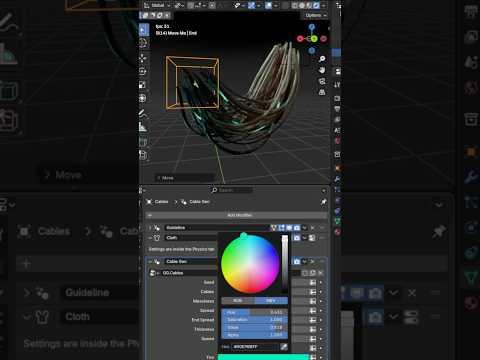Click the Add Modifier button
480x360 pixels.
236,215
